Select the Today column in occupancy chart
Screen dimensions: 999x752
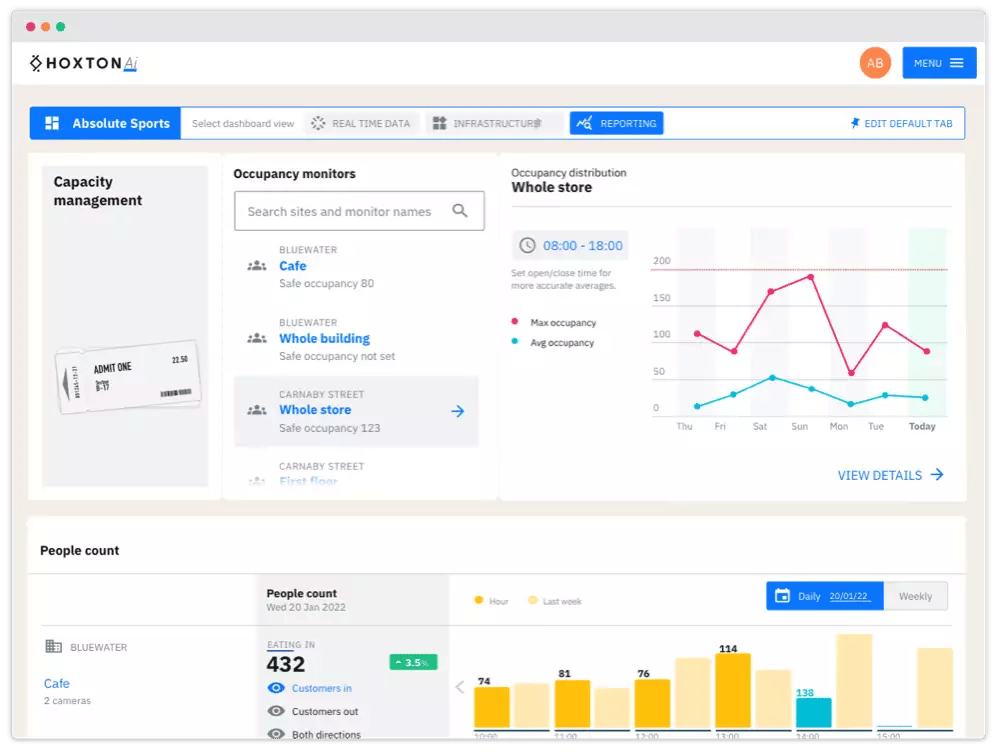click(x=927, y=322)
